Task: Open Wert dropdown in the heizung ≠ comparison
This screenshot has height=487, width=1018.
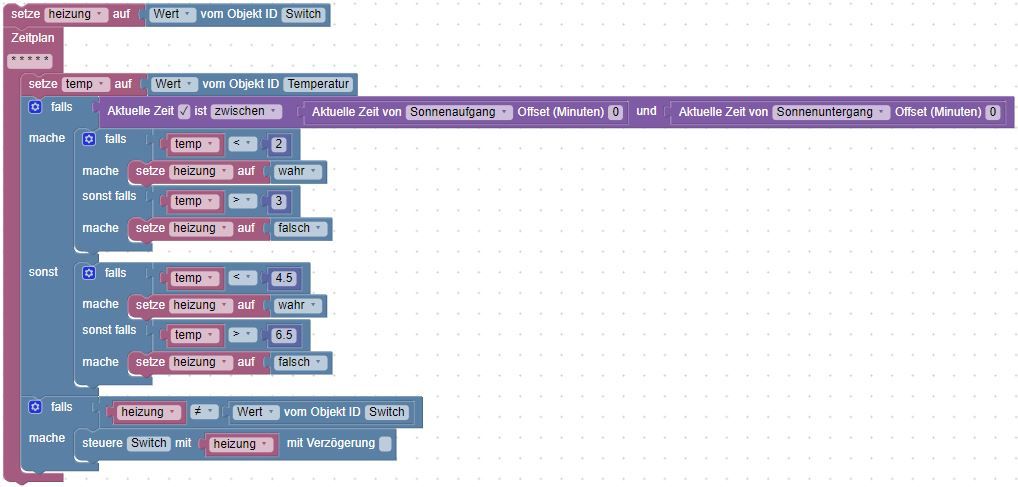Action: pos(256,412)
